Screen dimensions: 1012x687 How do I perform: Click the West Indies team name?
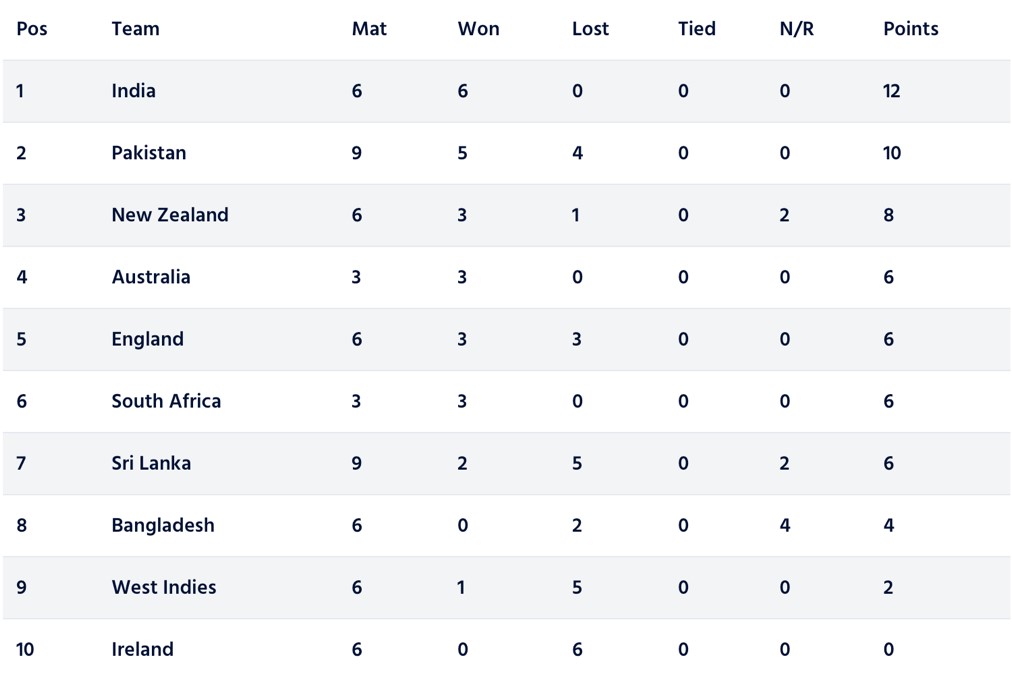tap(164, 587)
